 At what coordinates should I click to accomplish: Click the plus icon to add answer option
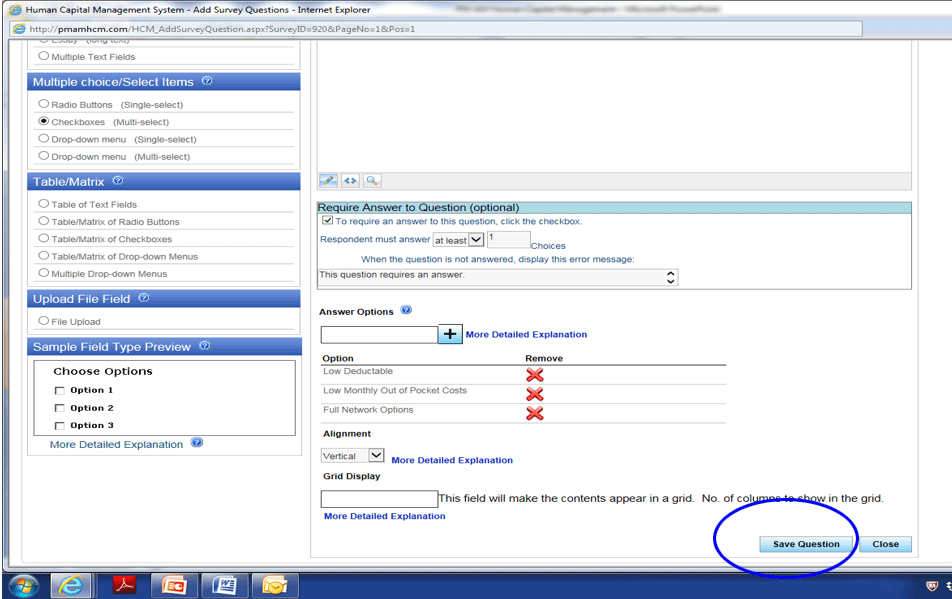450,334
